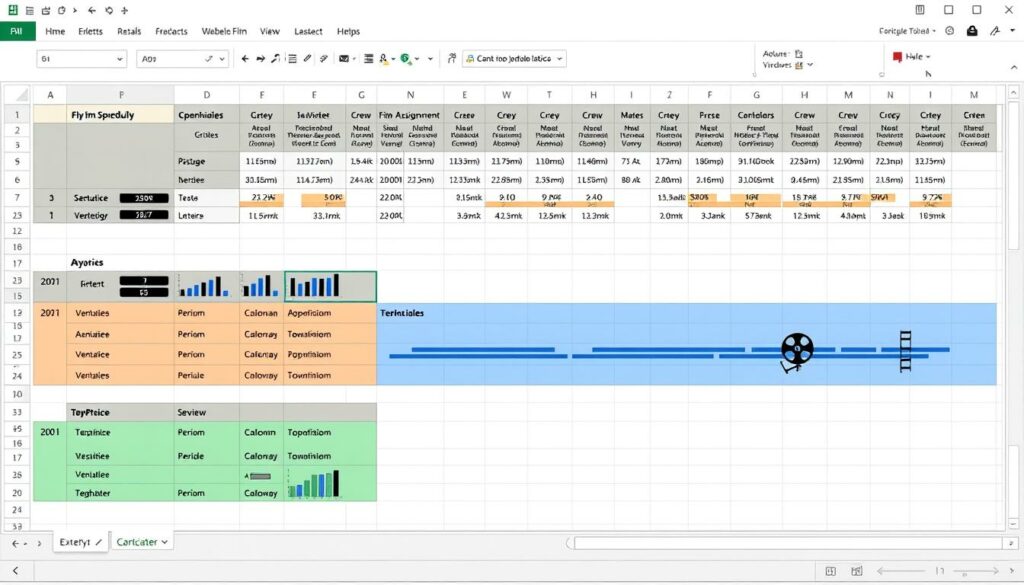Click the plus icon in the title bar
This screenshot has width=1024, height=585.
pos(125,10)
